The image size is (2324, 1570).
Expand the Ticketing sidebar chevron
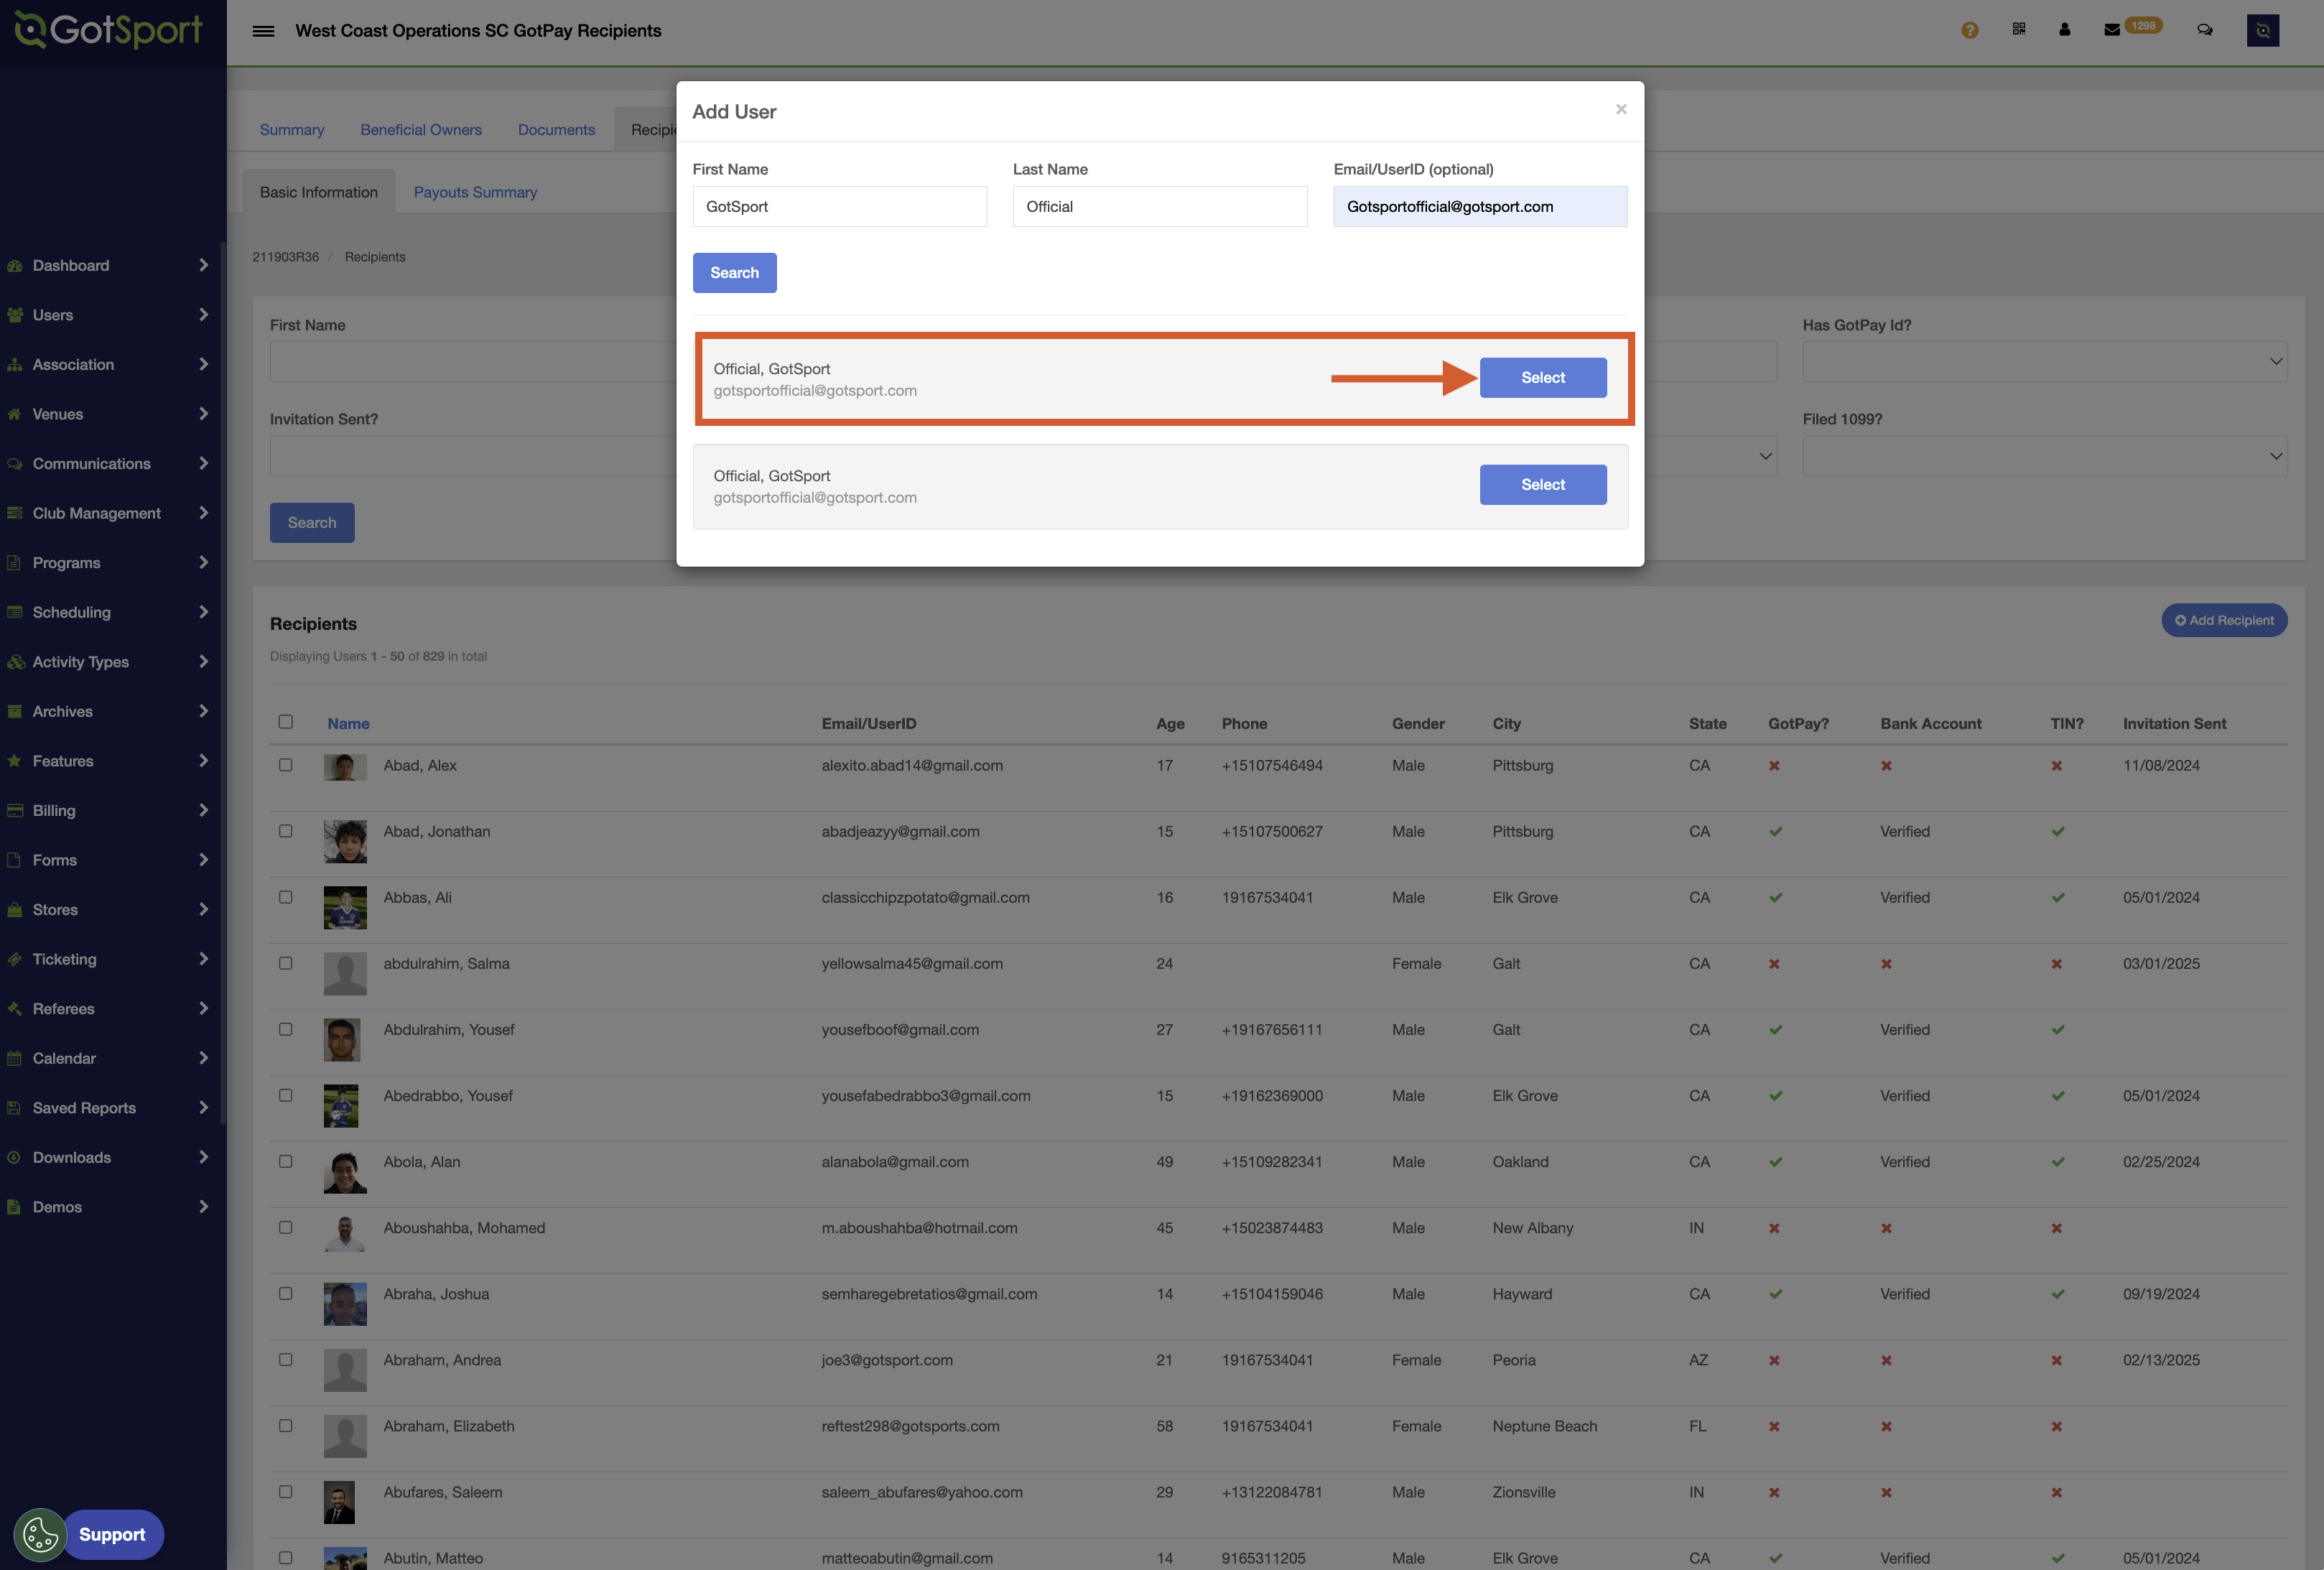(203, 959)
